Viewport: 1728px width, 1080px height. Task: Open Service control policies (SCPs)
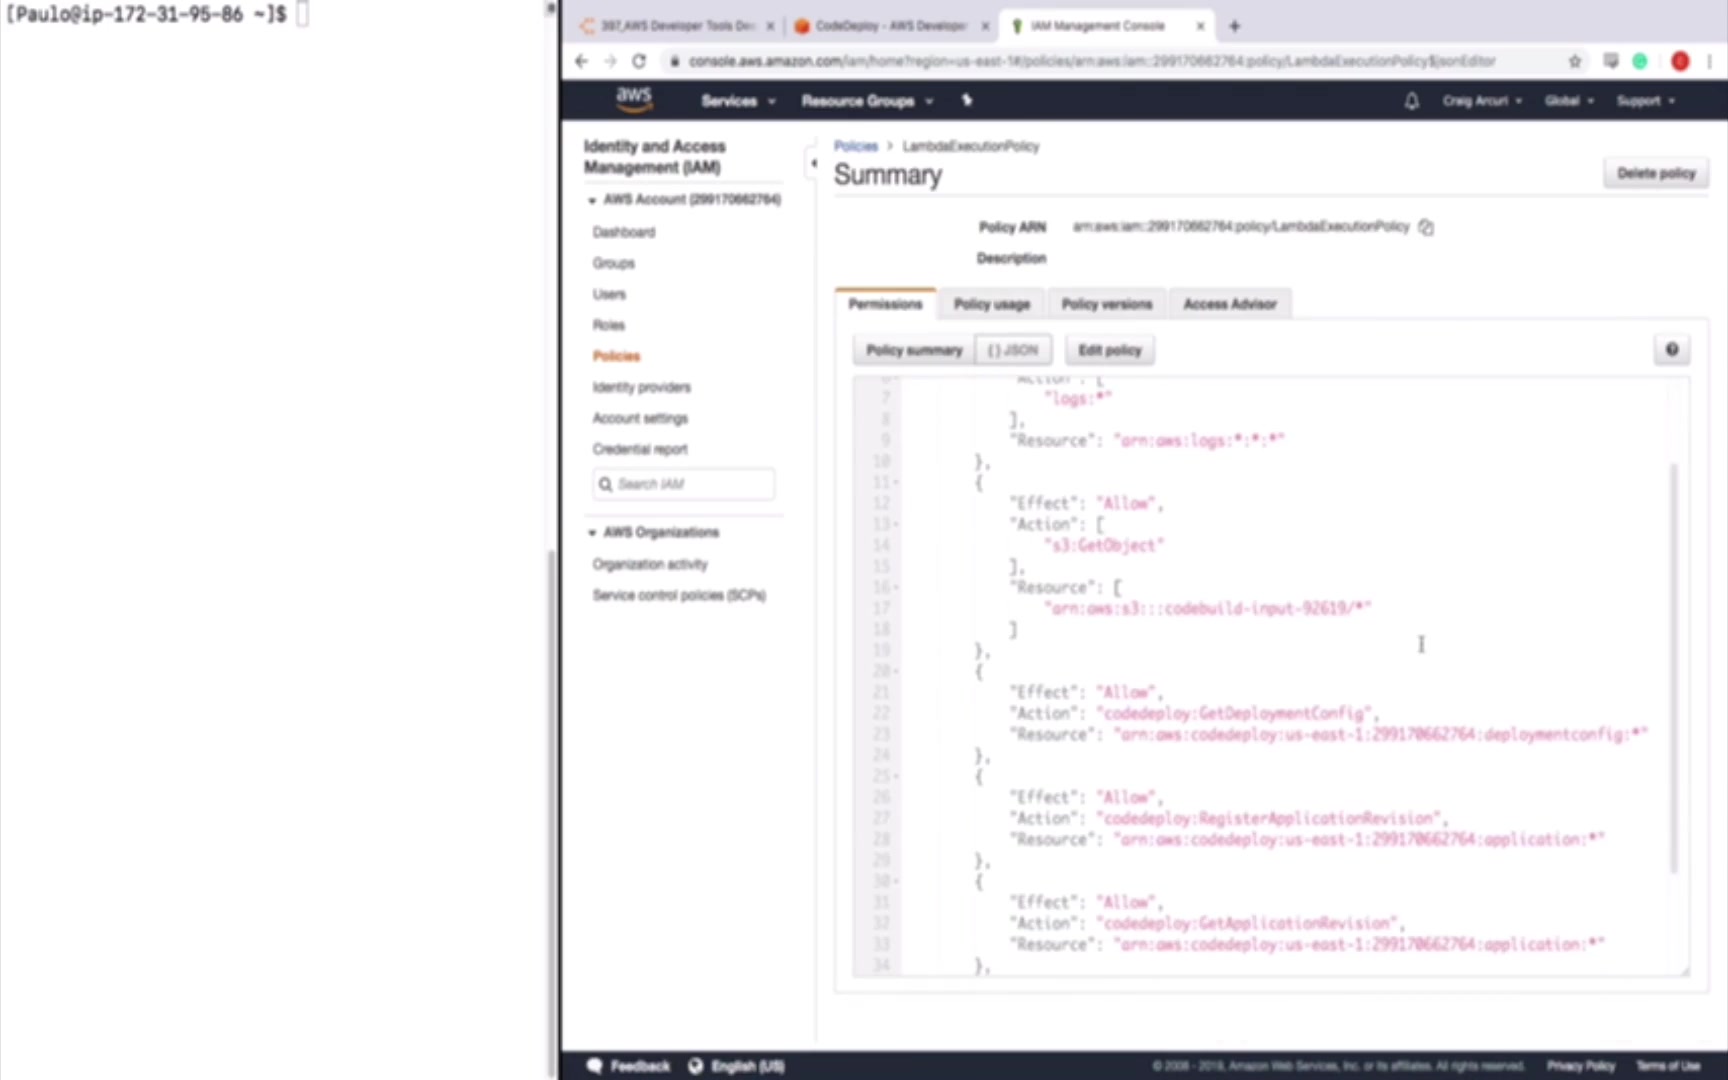[679, 595]
